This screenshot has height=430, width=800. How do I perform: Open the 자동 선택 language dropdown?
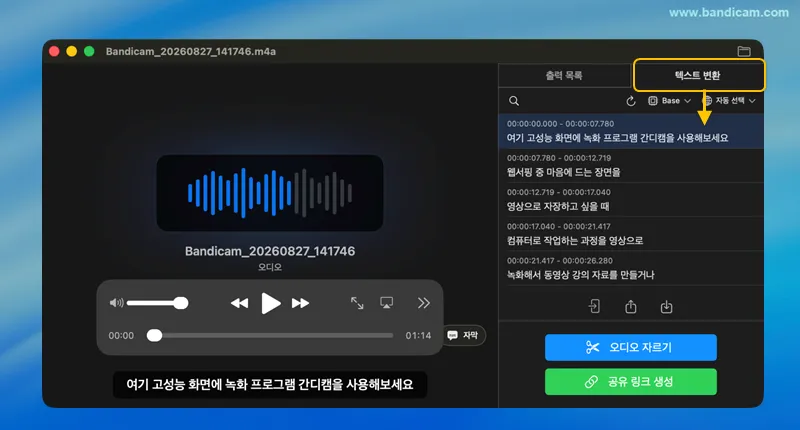click(x=729, y=101)
